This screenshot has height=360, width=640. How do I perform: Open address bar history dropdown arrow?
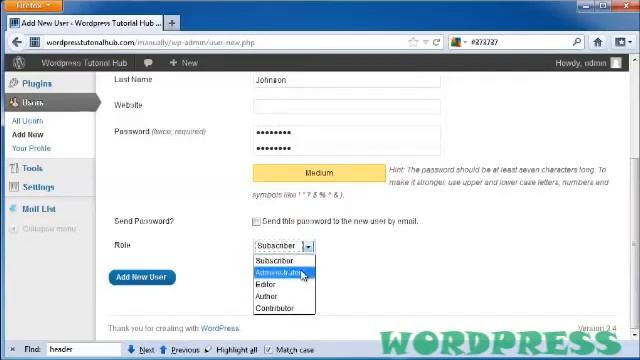[425, 42]
